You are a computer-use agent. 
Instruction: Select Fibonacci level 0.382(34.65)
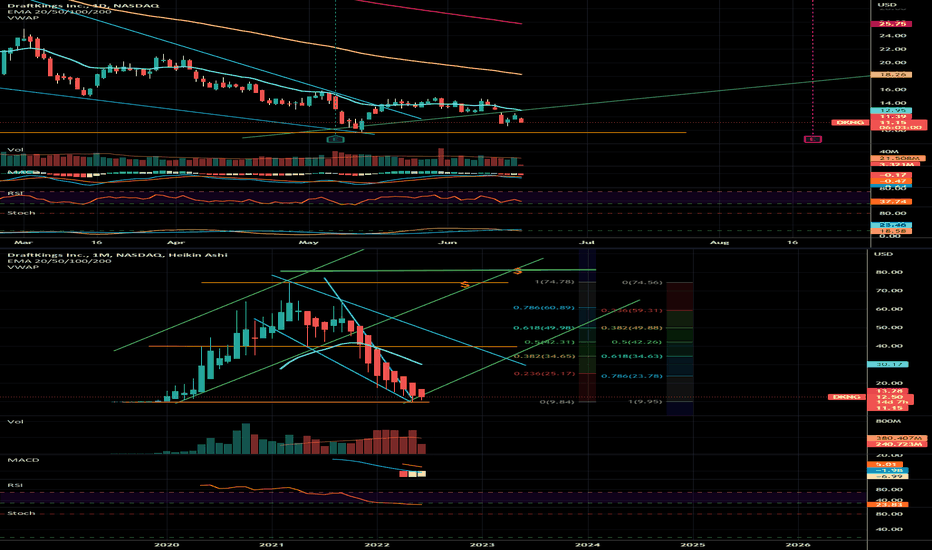point(544,356)
